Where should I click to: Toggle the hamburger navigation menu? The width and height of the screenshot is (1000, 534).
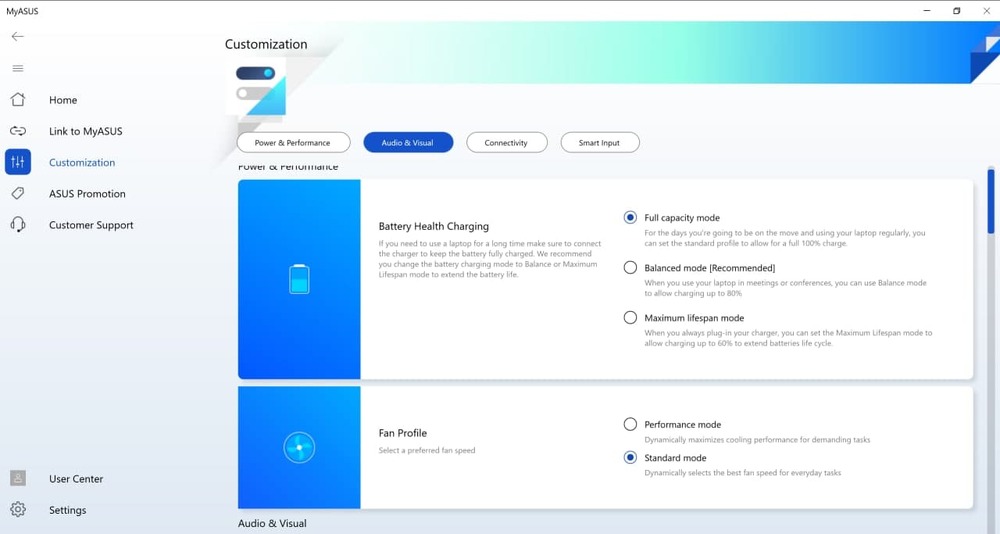click(18, 68)
